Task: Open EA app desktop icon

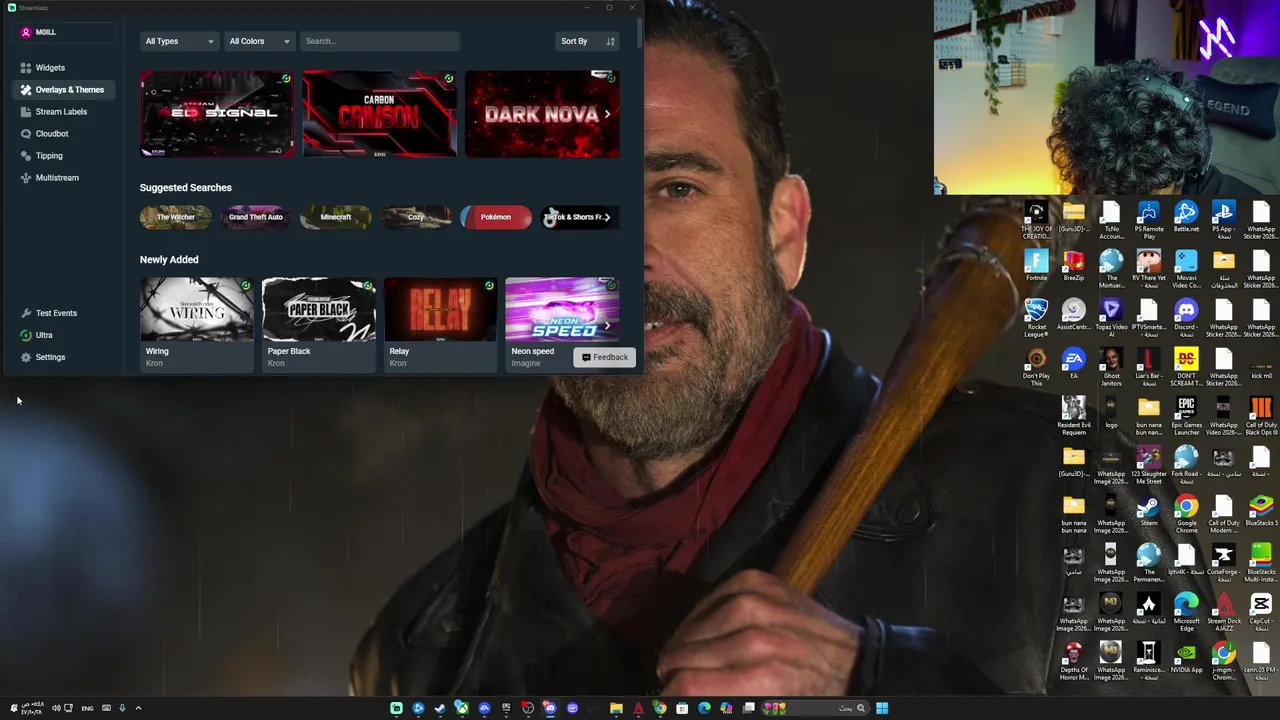Action: (1073, 364)
